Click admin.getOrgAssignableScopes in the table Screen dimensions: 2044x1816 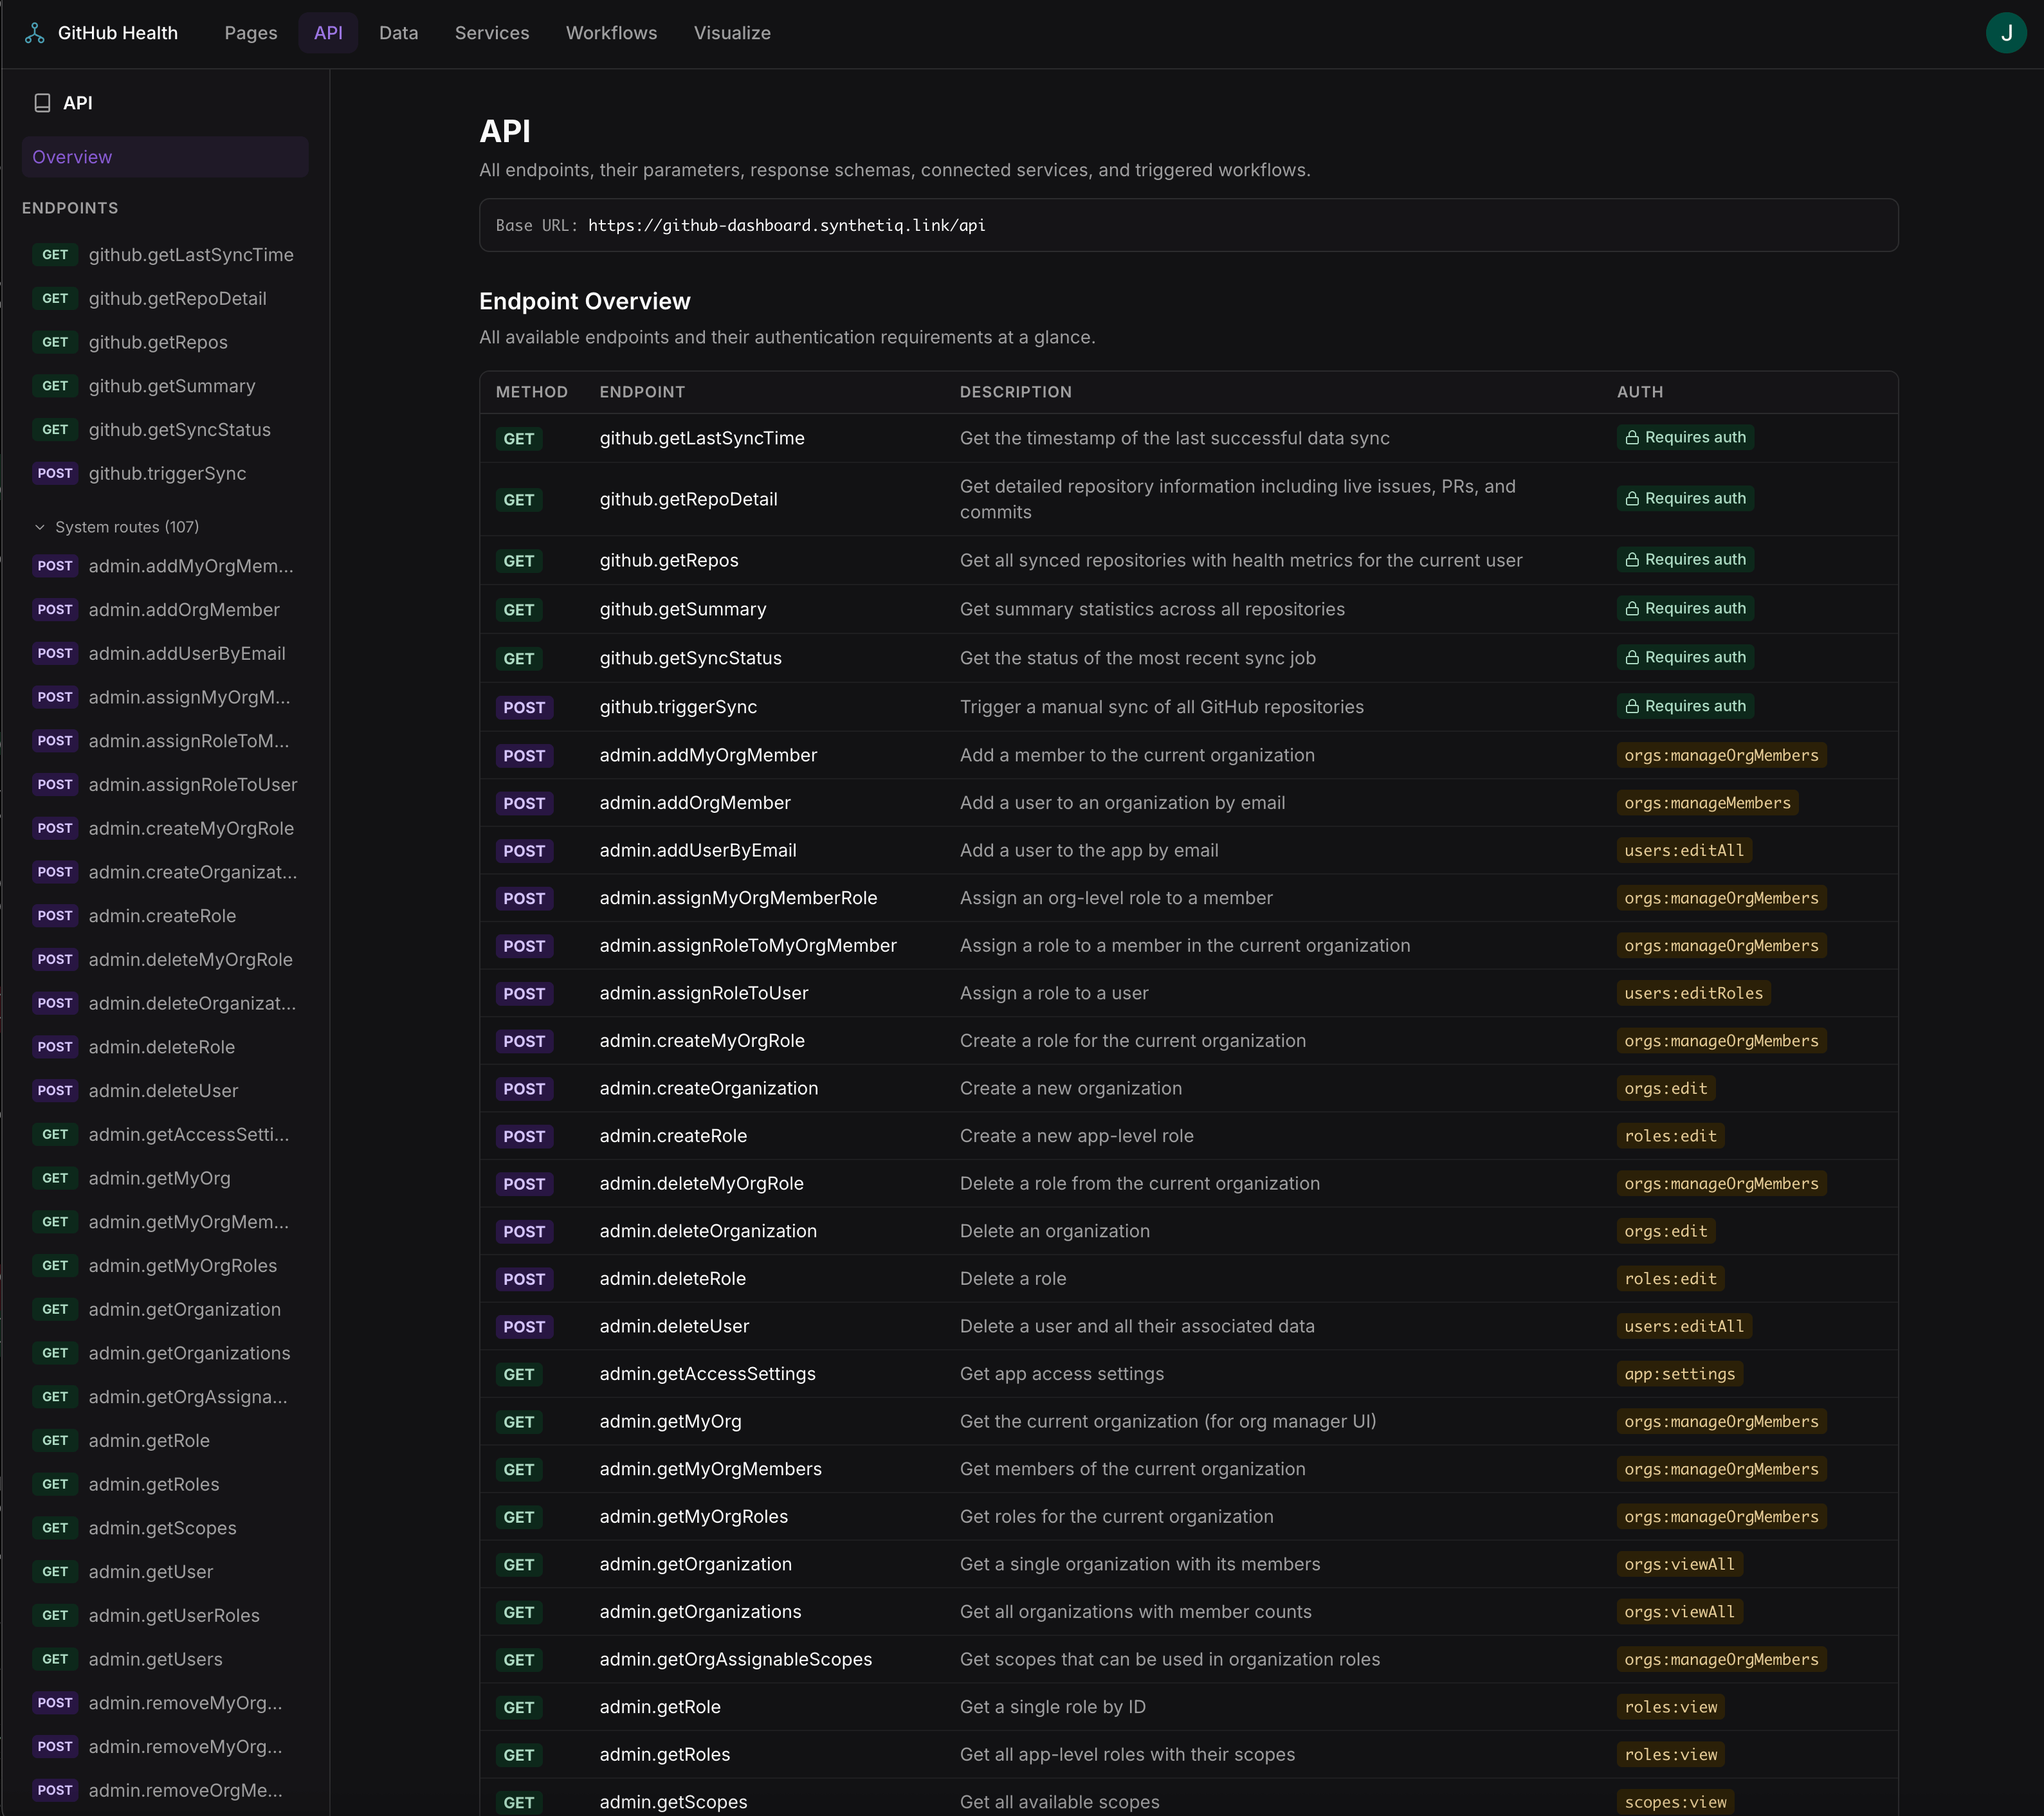coord(736,1659)
